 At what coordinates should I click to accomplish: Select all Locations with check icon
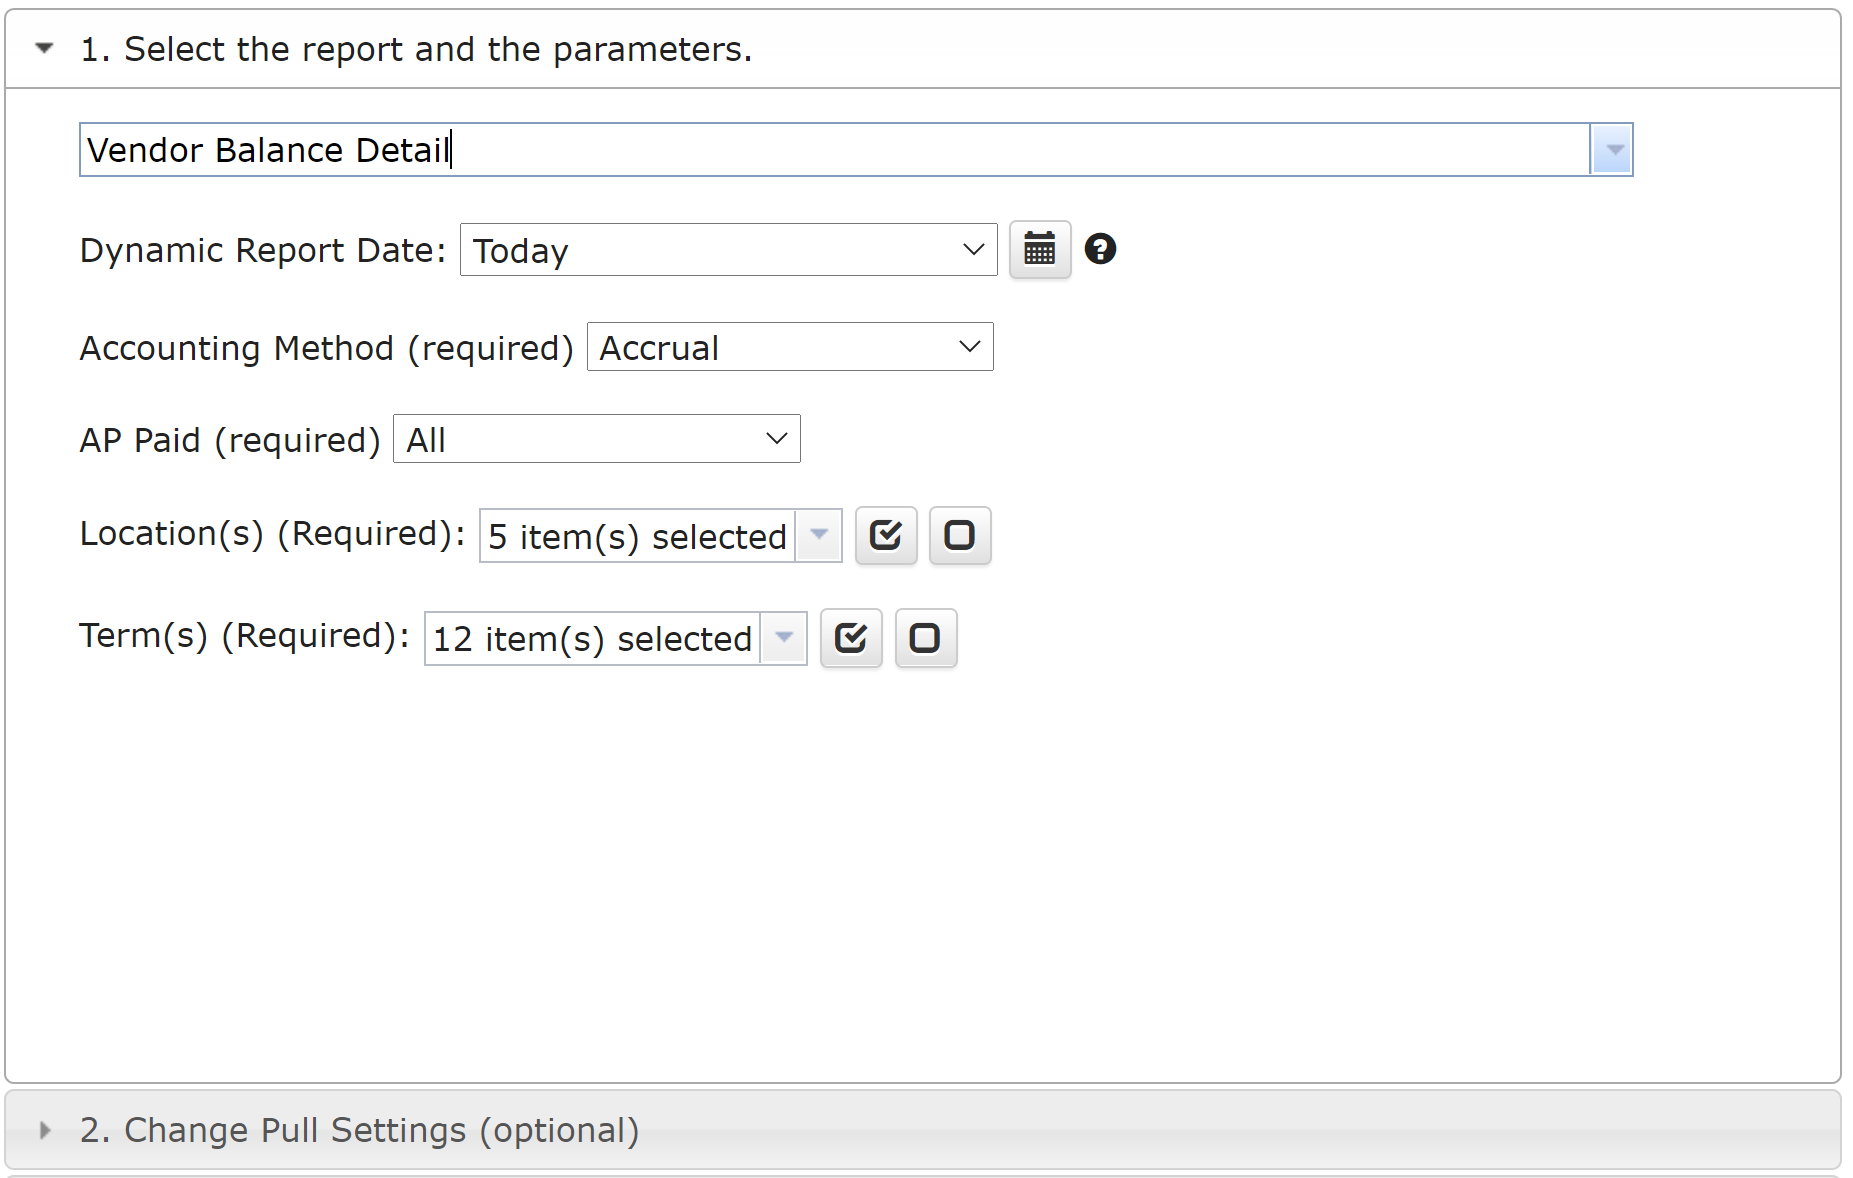coord(886,535)
